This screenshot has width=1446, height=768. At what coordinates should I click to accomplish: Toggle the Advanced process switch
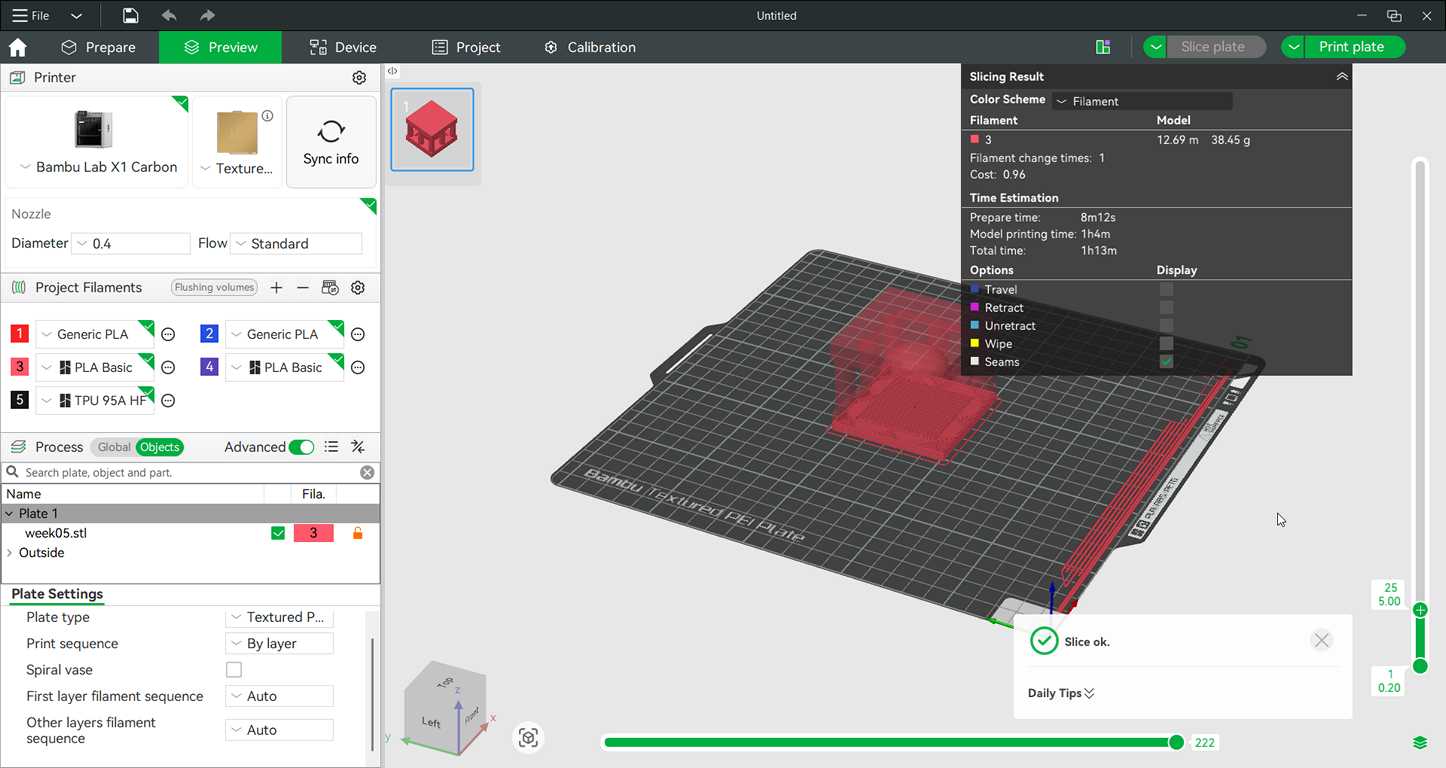click(301, 447)
